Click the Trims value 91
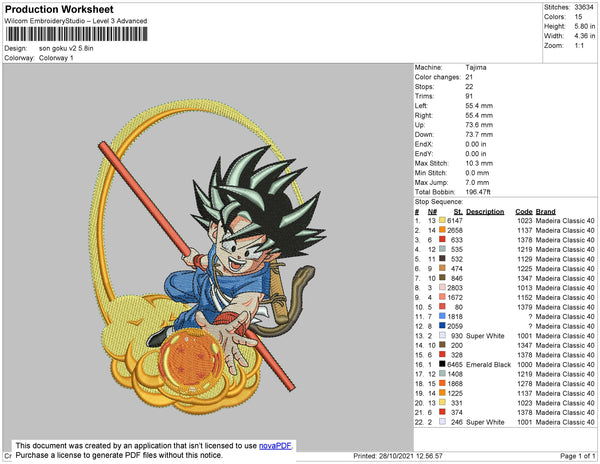Screen dimensions: 600x464 pos(469,96)
